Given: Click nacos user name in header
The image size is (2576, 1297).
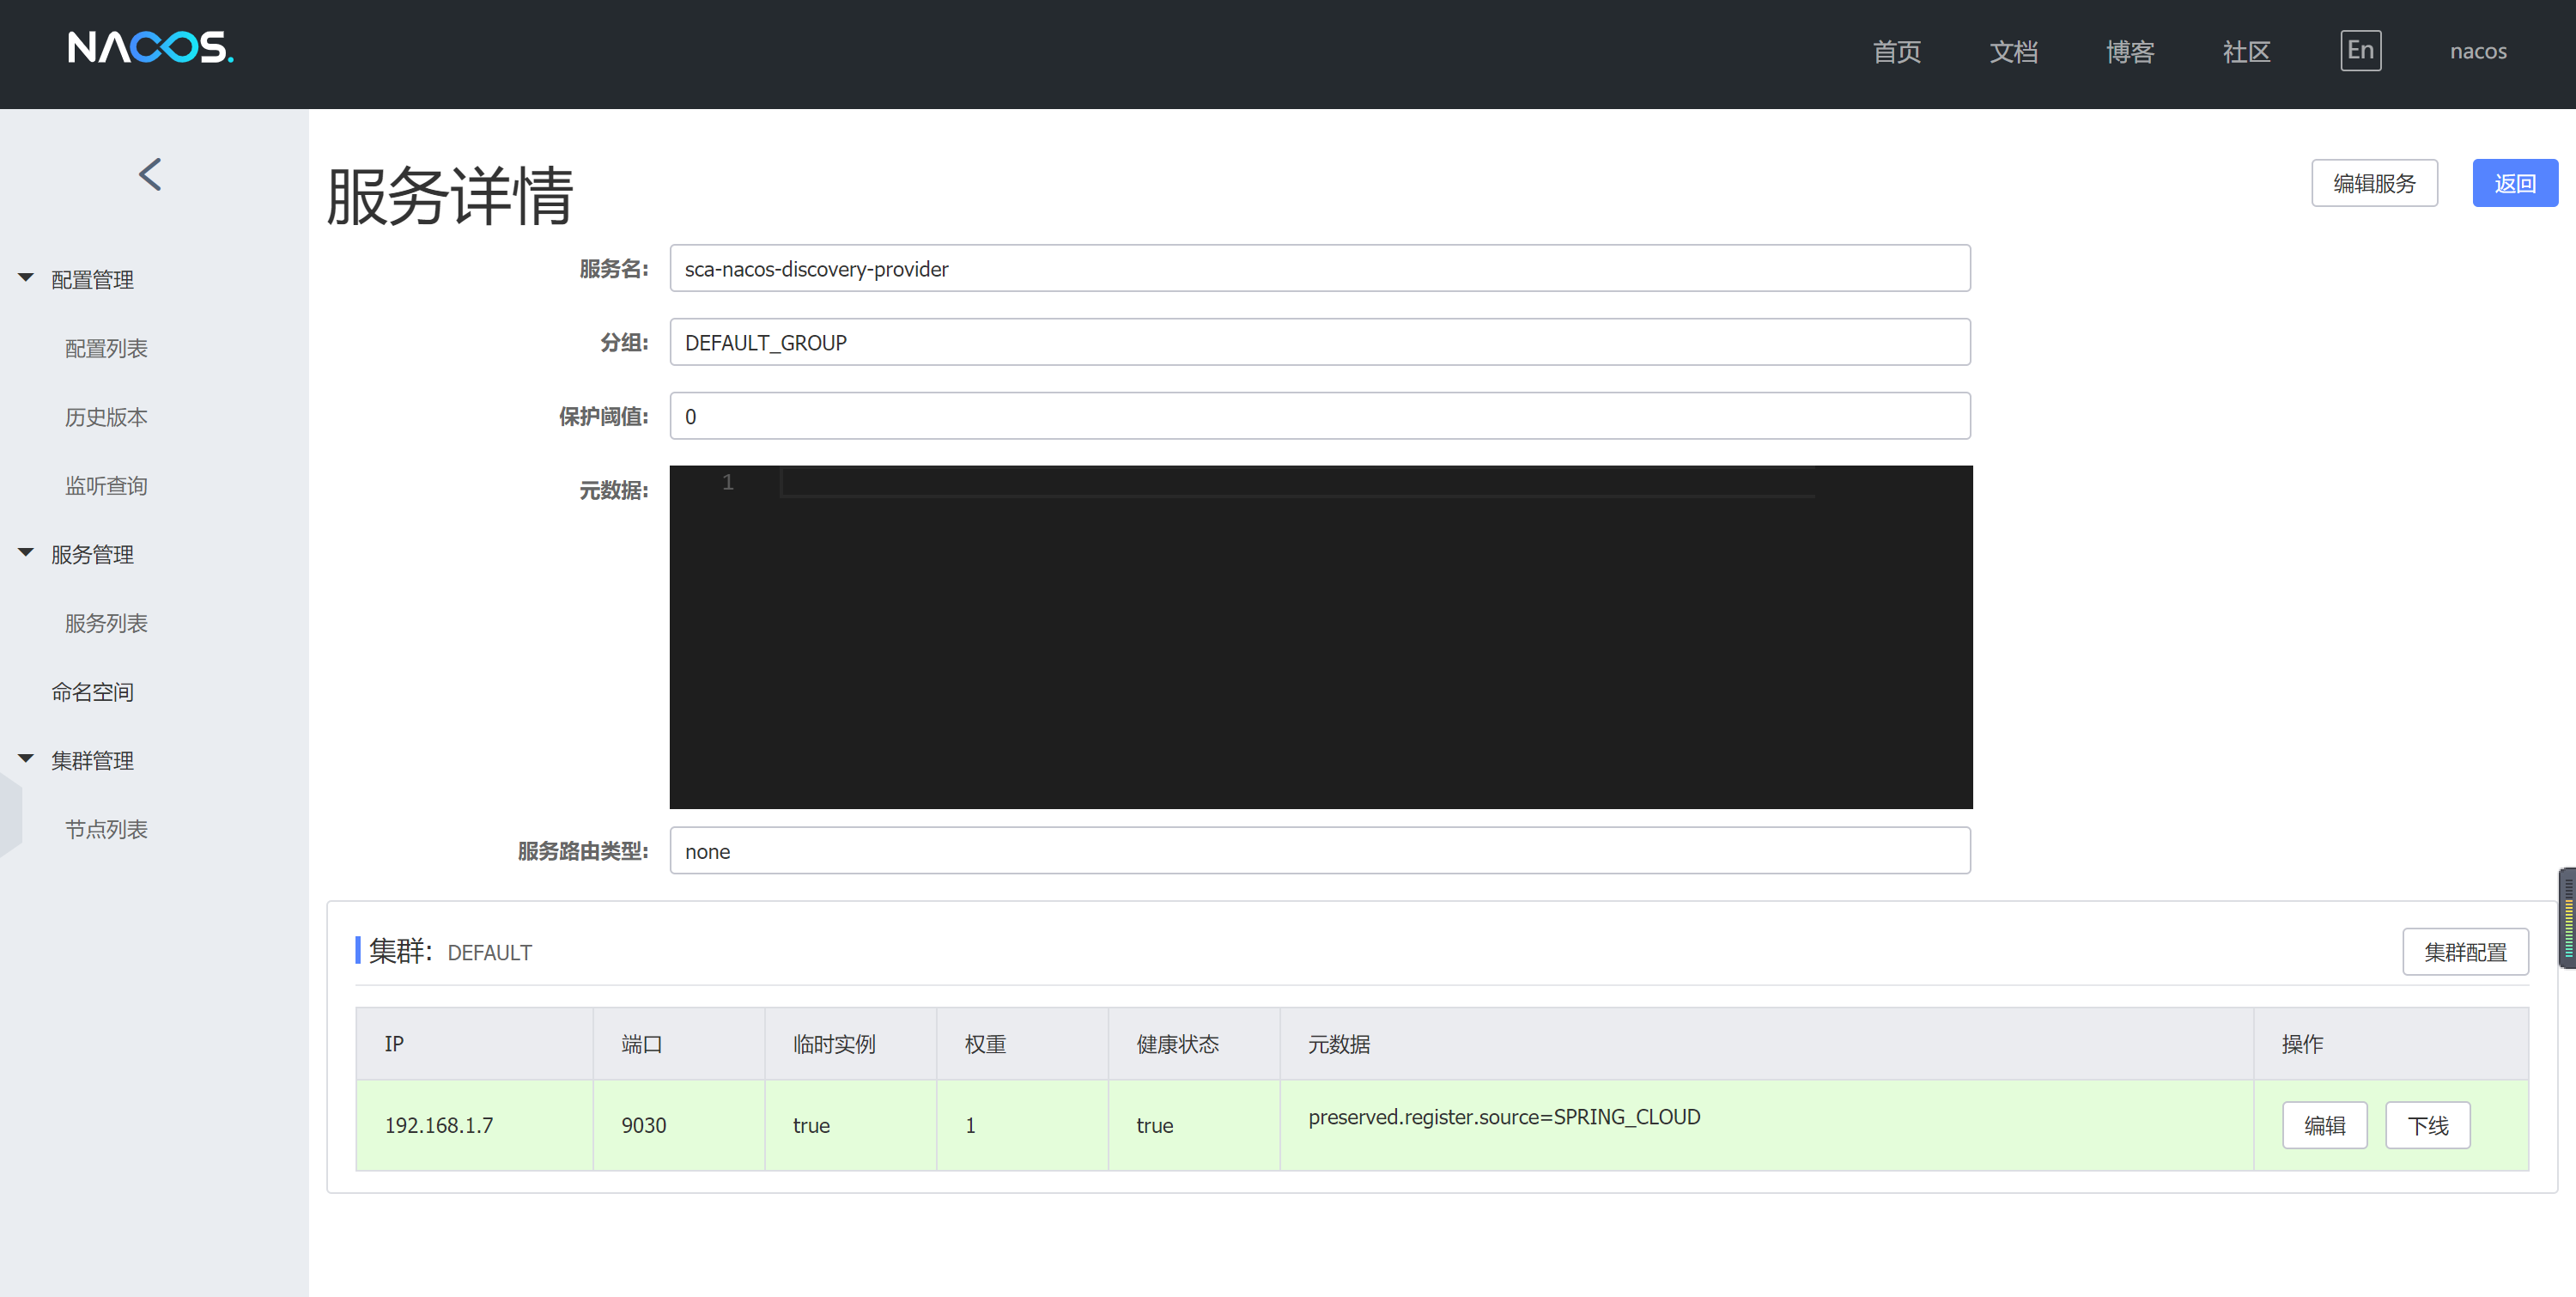Looking at the screenshot, I should (2477, 51).
